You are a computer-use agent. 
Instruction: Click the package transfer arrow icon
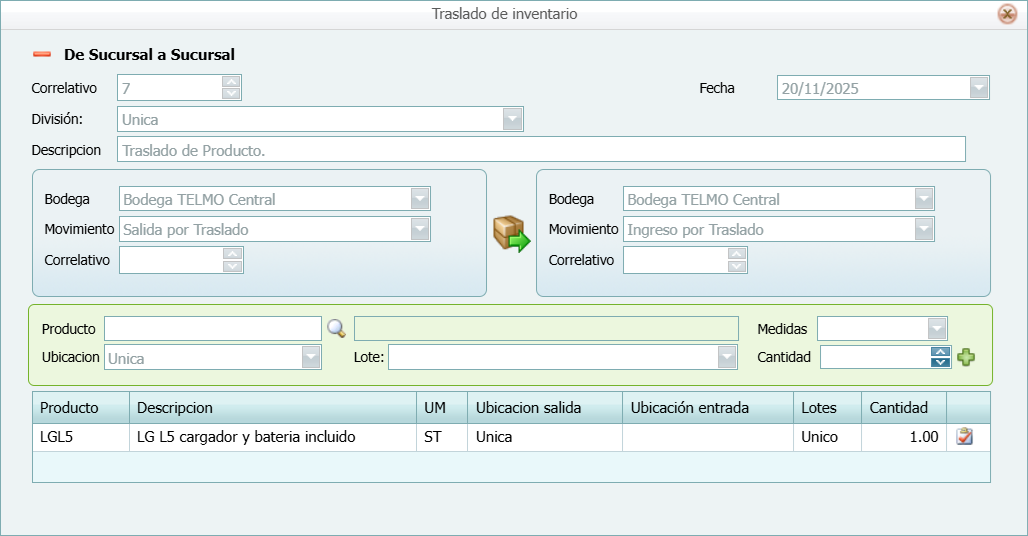coord(511,234)
